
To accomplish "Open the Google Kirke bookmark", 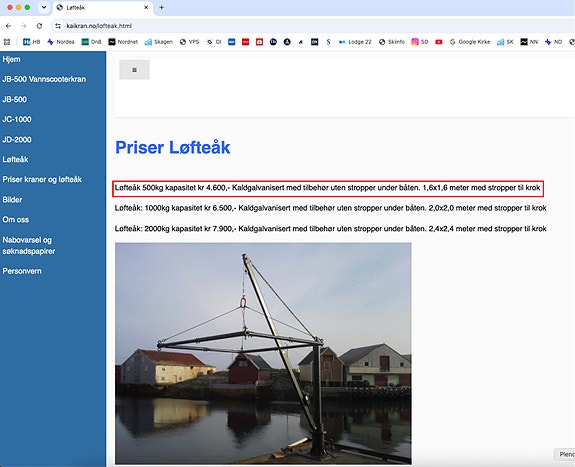I will pyautogui.click(x=470, y=42).
